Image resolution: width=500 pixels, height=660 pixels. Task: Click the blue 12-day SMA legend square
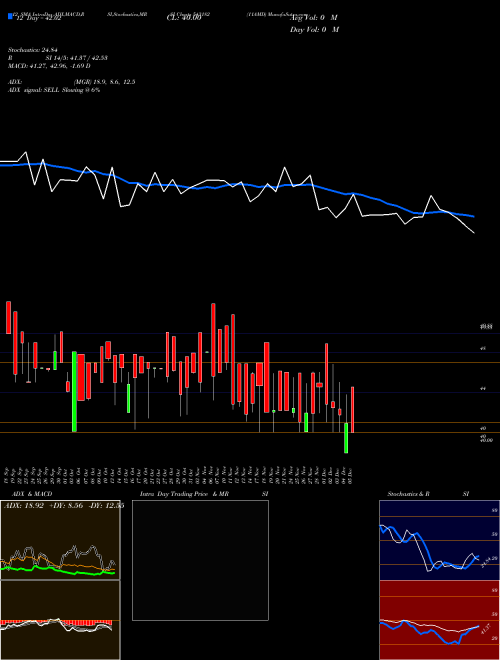(11, 16)
